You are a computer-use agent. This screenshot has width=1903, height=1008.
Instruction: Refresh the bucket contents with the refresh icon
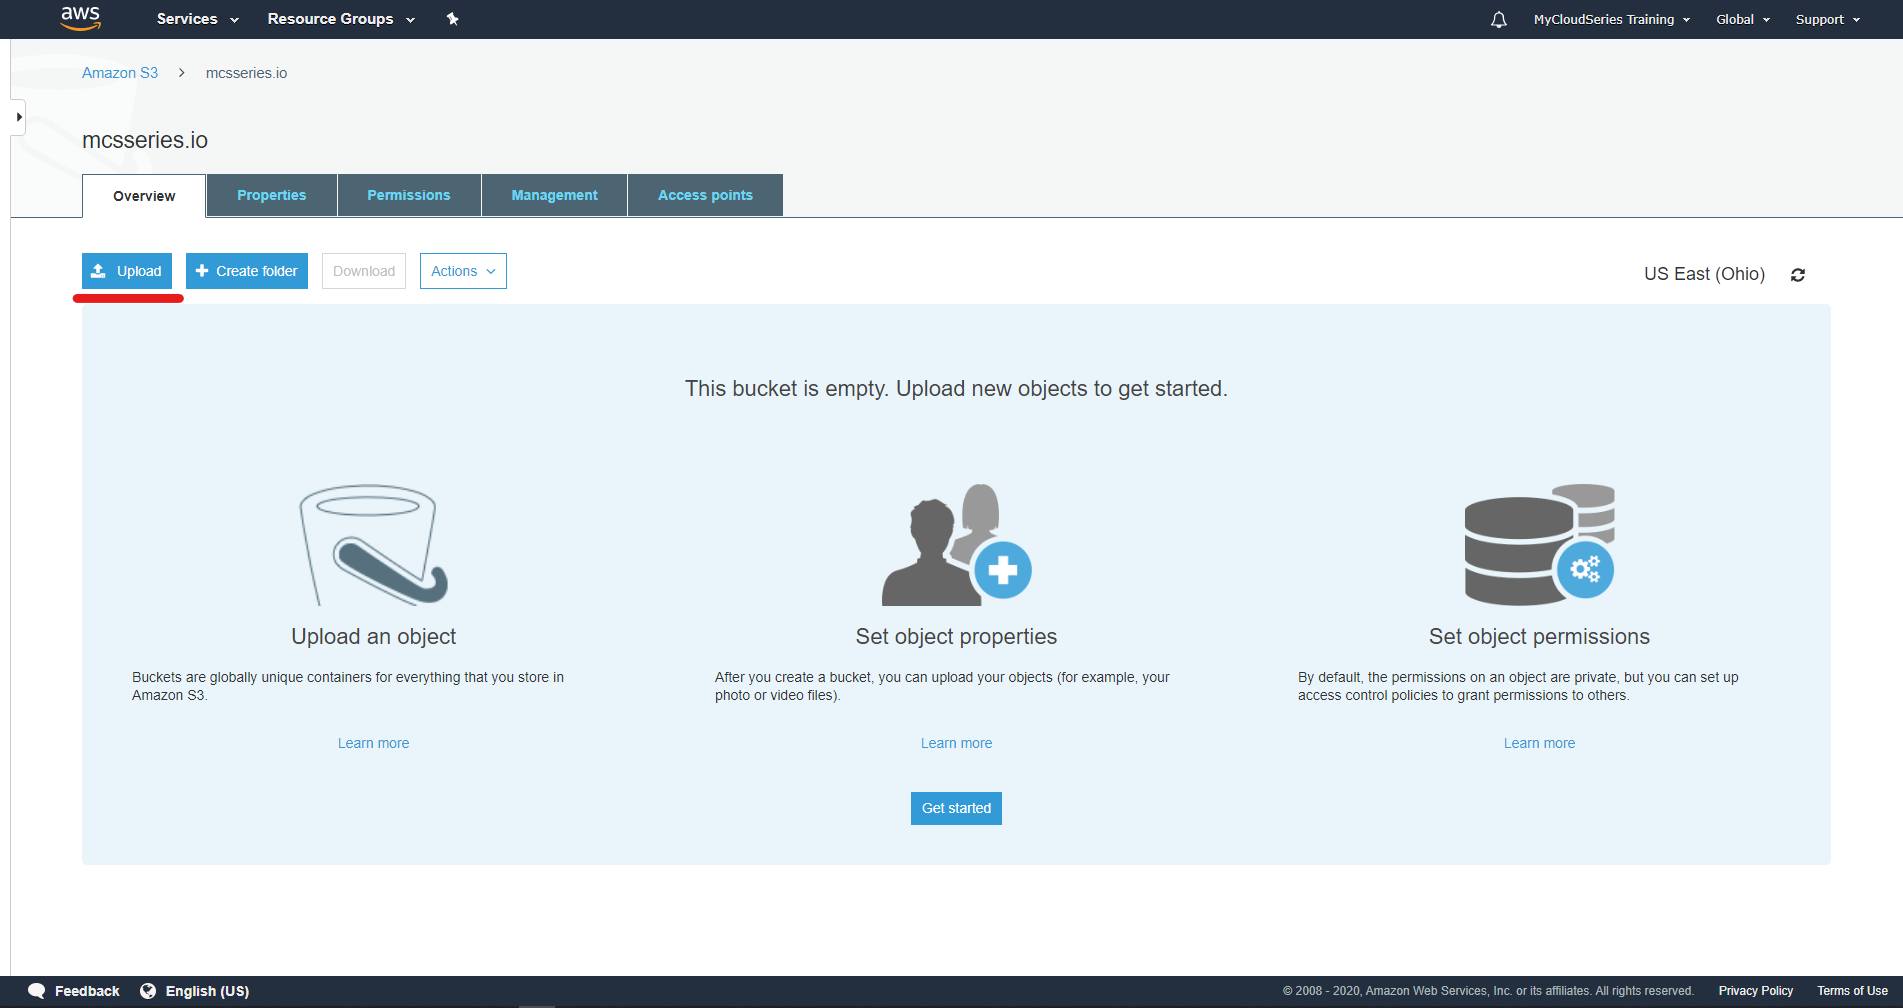(1797, 274)
